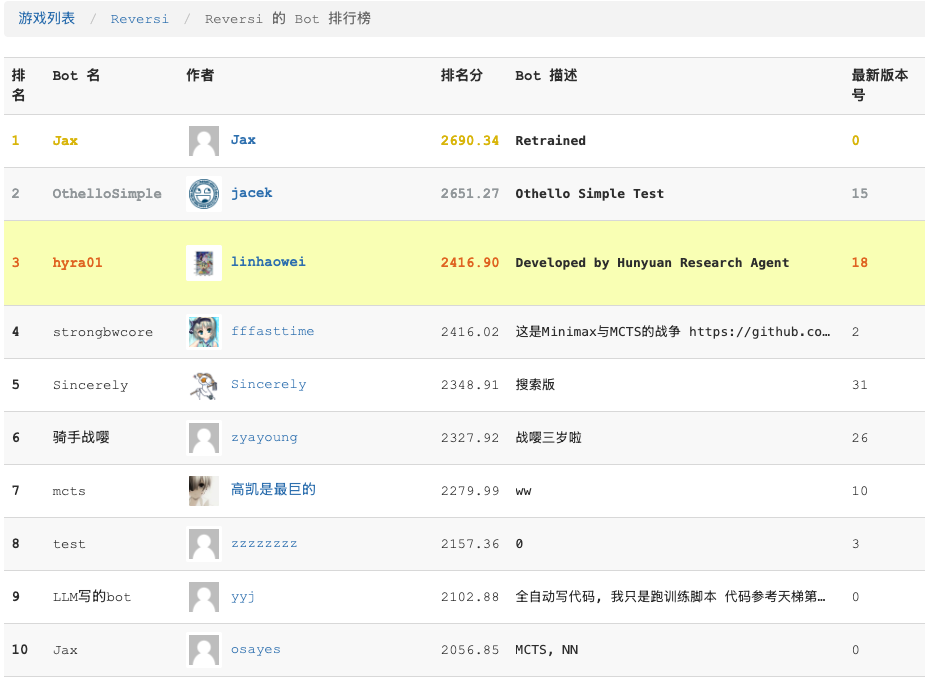Open the 游戏列表 breadcrumb link

pos(47,18)
